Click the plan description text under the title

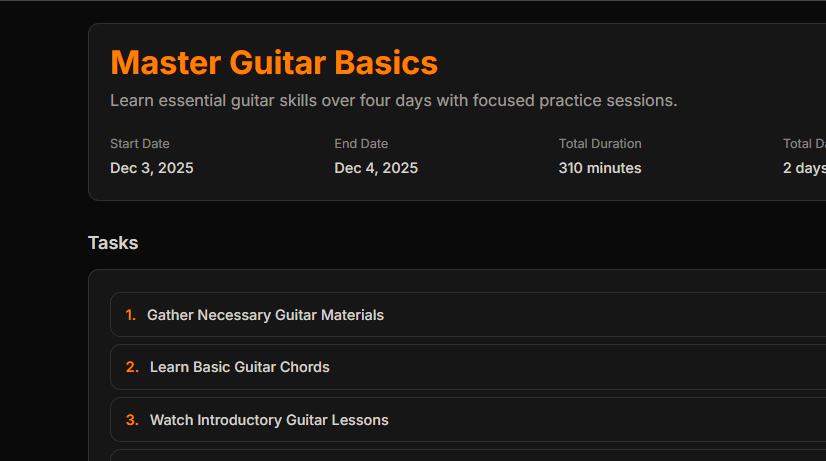tap(393, 101)
